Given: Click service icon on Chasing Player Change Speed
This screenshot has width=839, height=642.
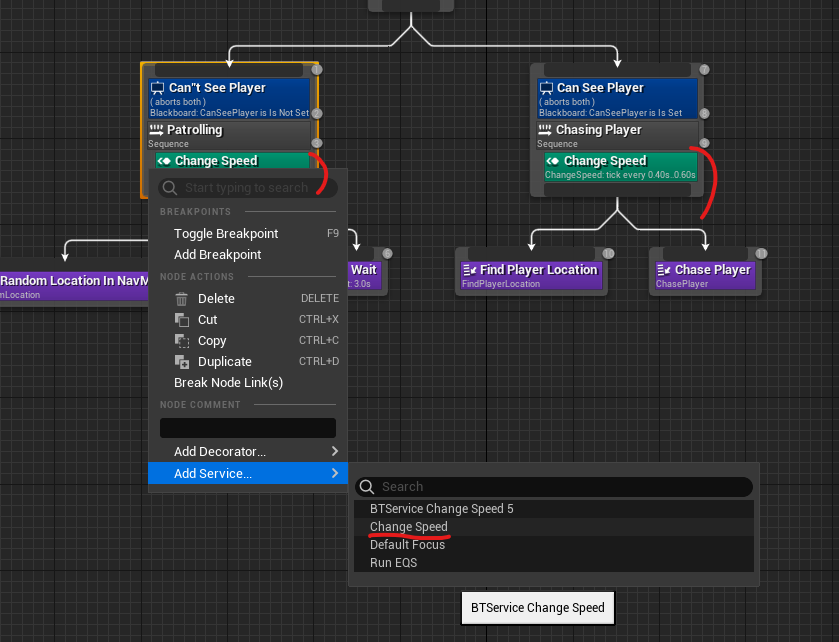Looking at the screenshot, I should (553, 161).
